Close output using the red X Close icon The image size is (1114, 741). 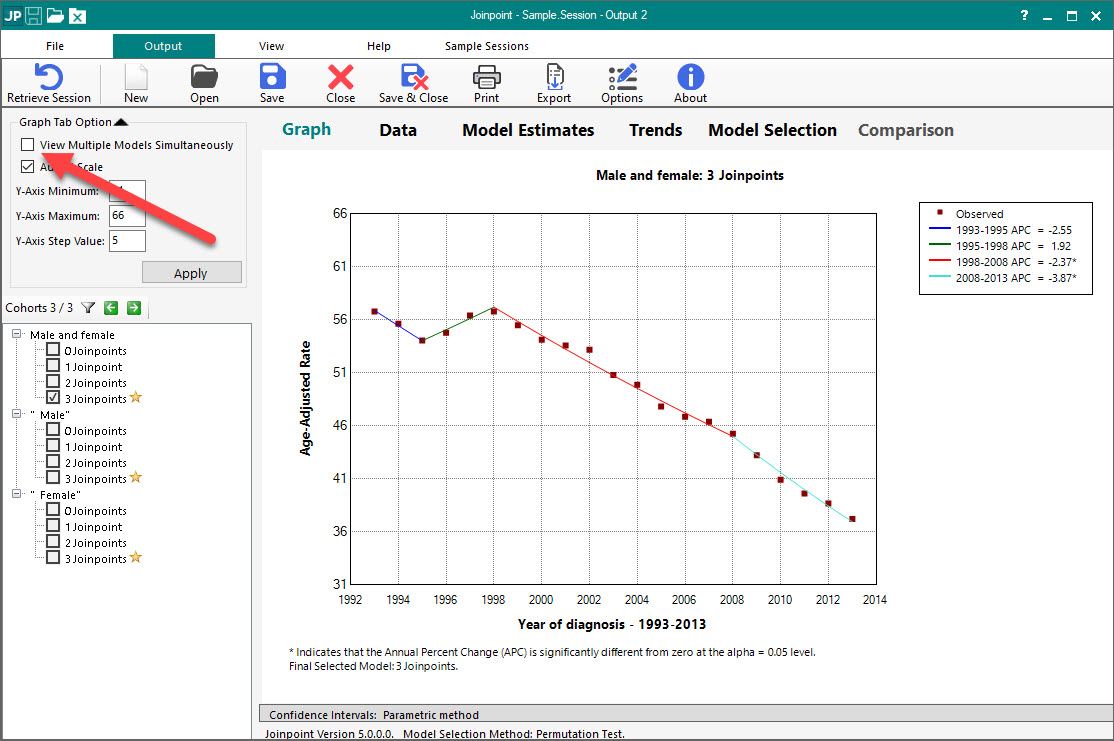click(340, 77)
